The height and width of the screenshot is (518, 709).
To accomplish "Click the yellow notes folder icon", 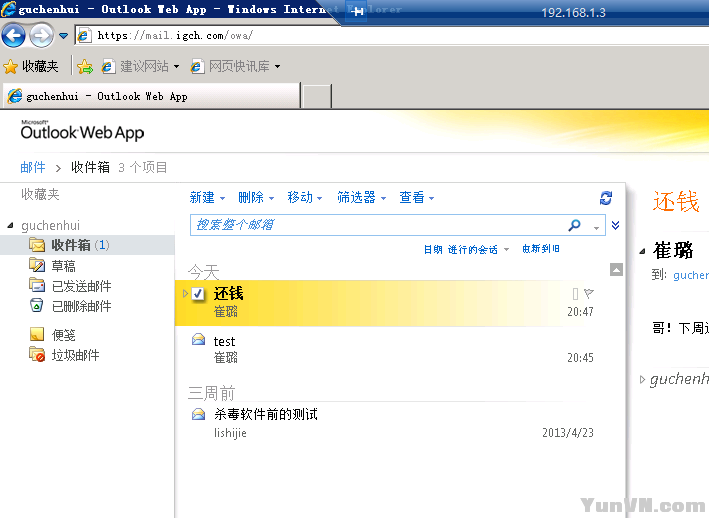I will [37, 334].
